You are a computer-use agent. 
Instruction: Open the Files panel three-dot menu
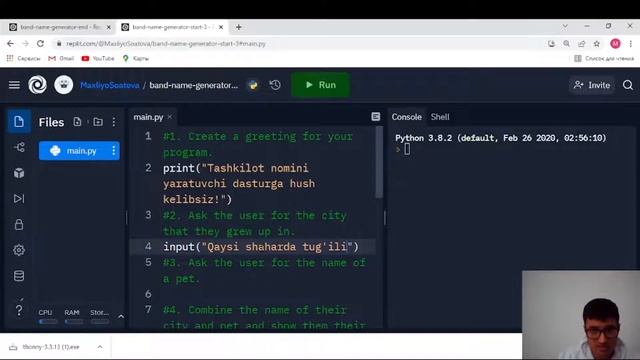click(114, 122)
